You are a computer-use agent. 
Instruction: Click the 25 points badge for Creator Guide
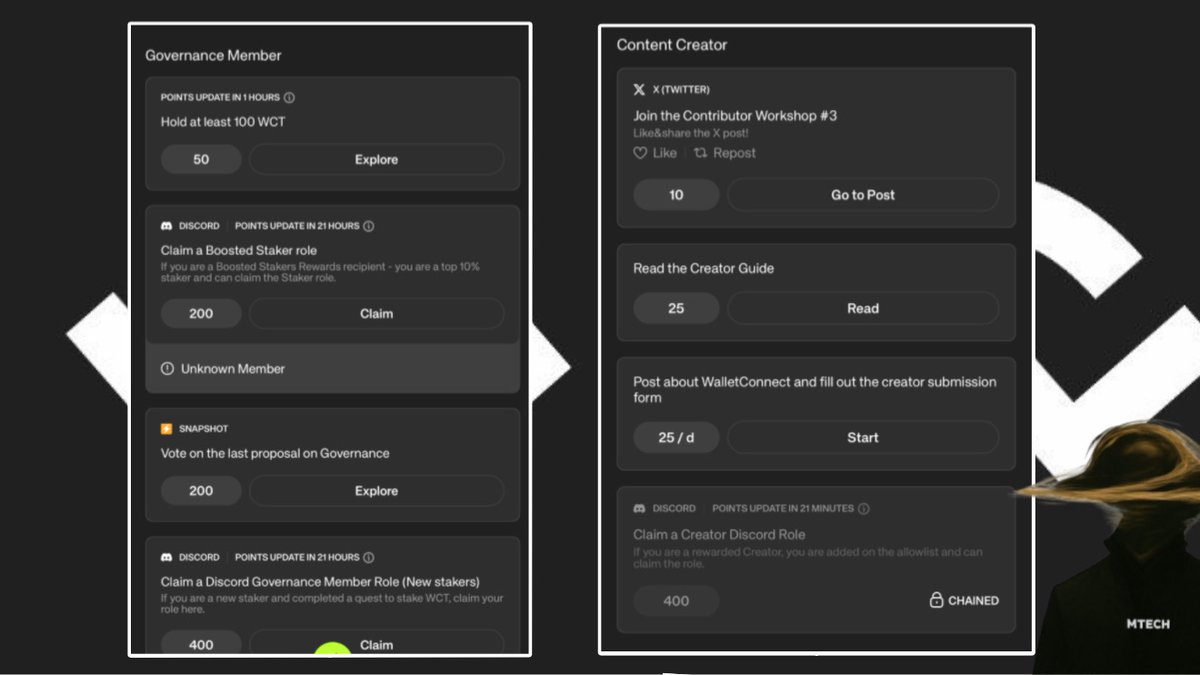[676, 308]
